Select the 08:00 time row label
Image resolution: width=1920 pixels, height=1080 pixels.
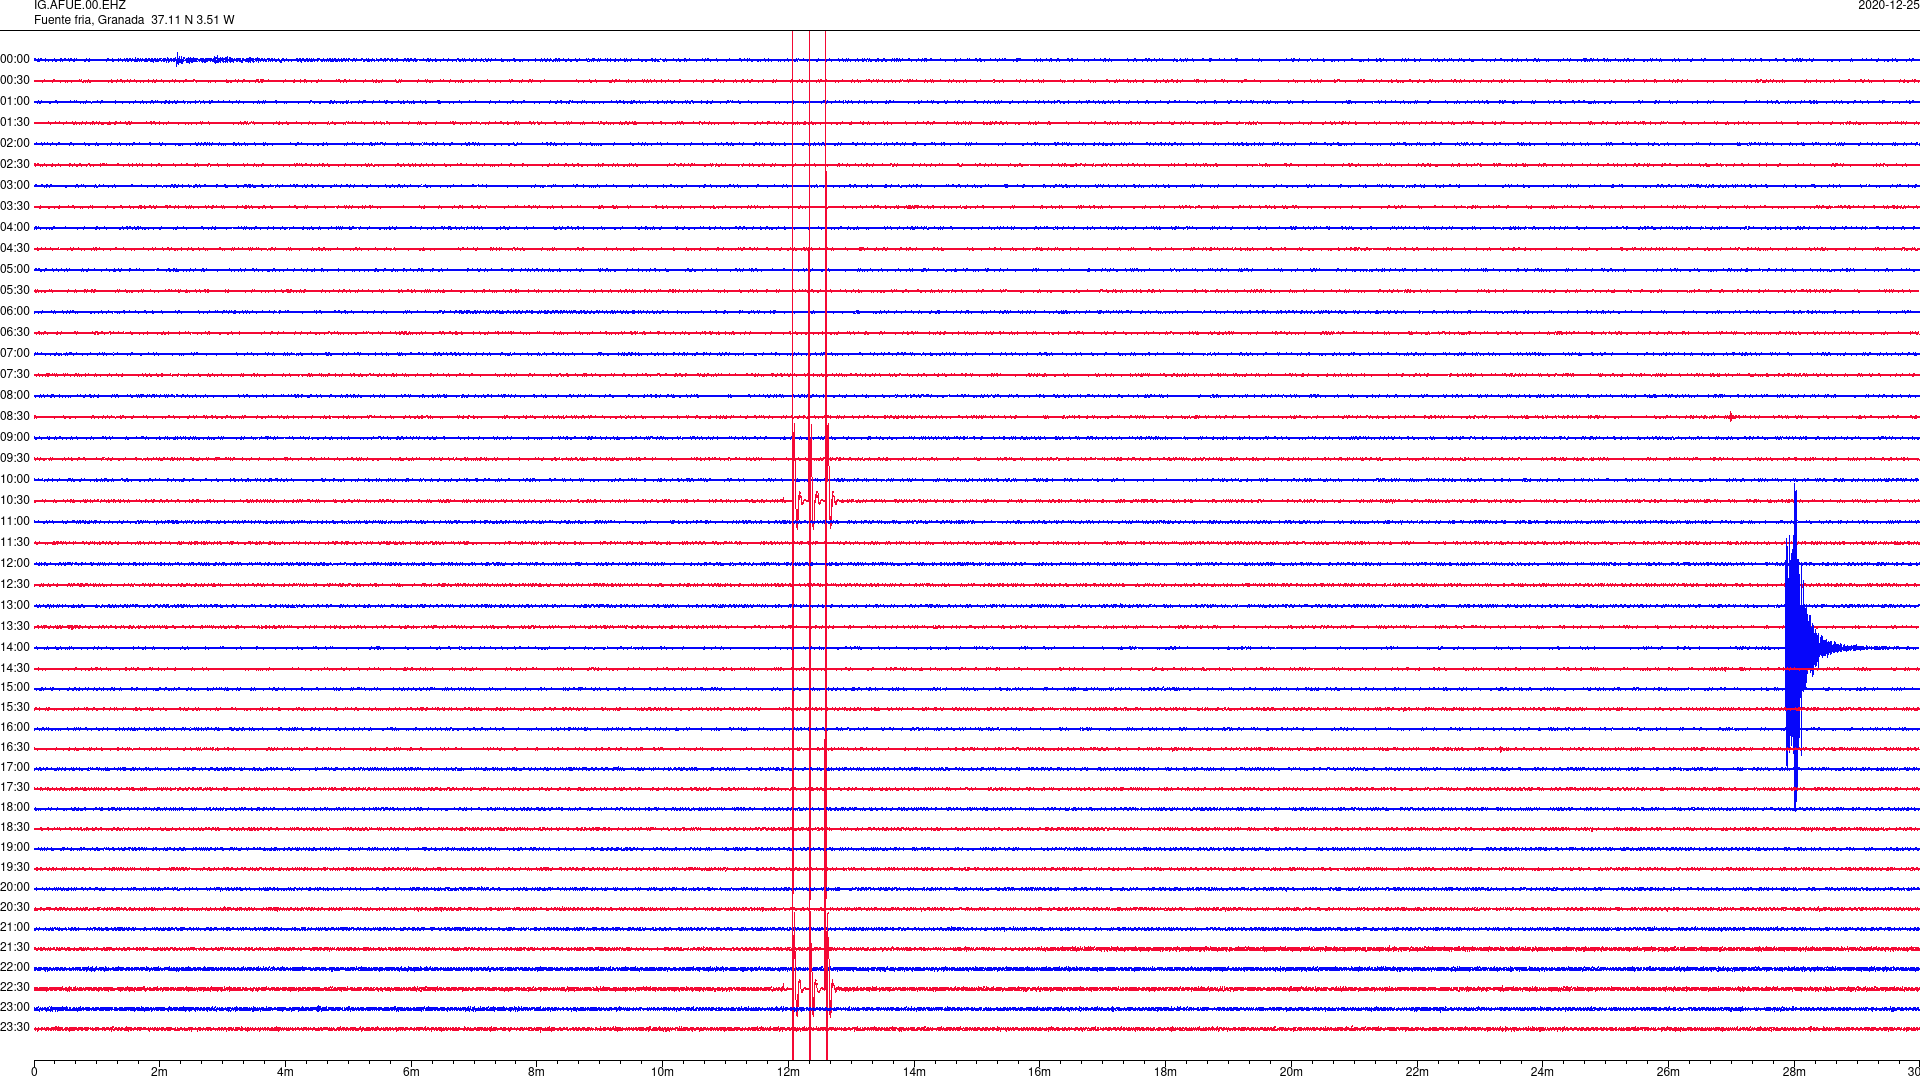[x=15, y=396]
